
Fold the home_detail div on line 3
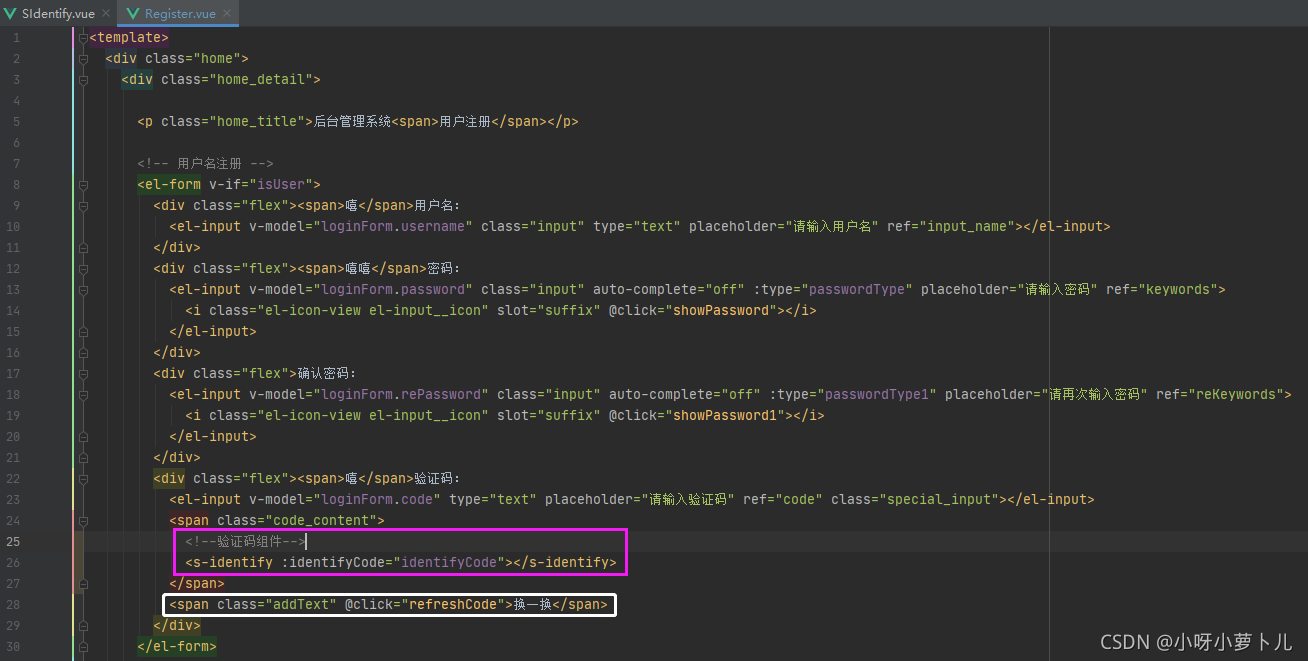(x=83, y=80)
